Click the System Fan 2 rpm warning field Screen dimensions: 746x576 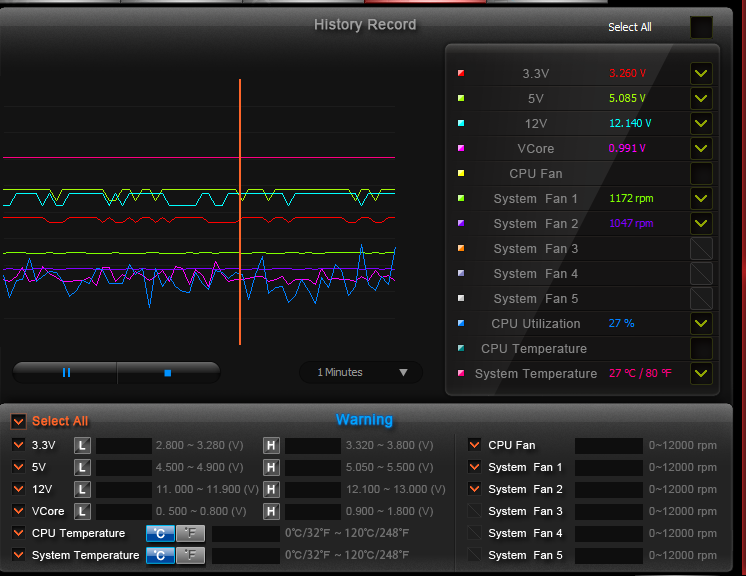pos(609,489)
